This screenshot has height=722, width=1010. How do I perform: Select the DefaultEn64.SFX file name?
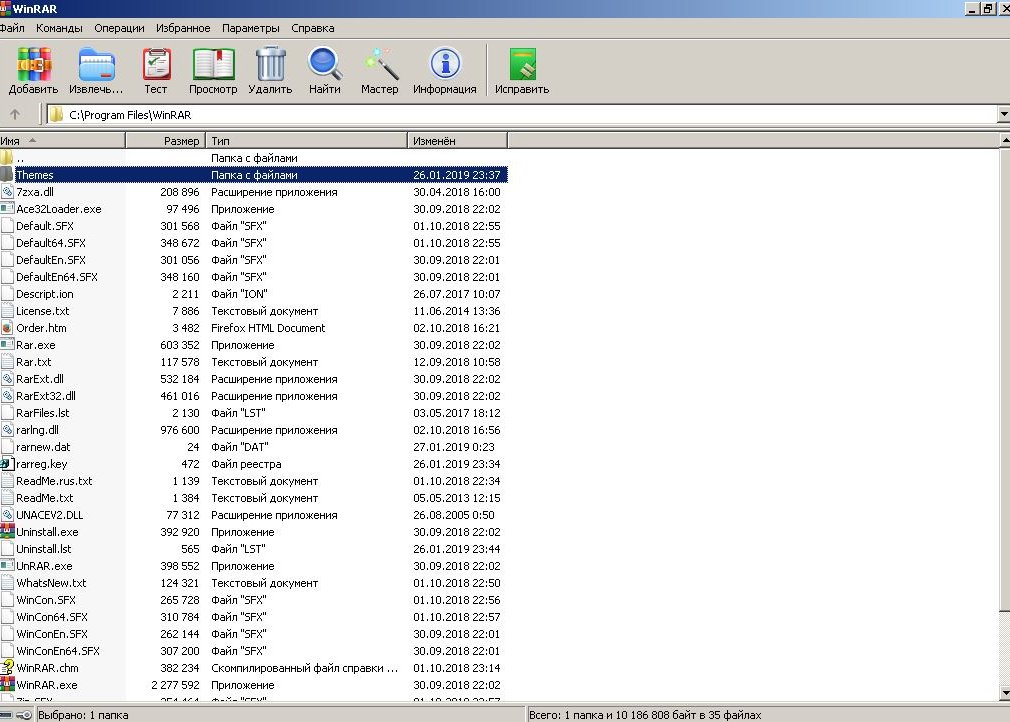tap(57, 277)
